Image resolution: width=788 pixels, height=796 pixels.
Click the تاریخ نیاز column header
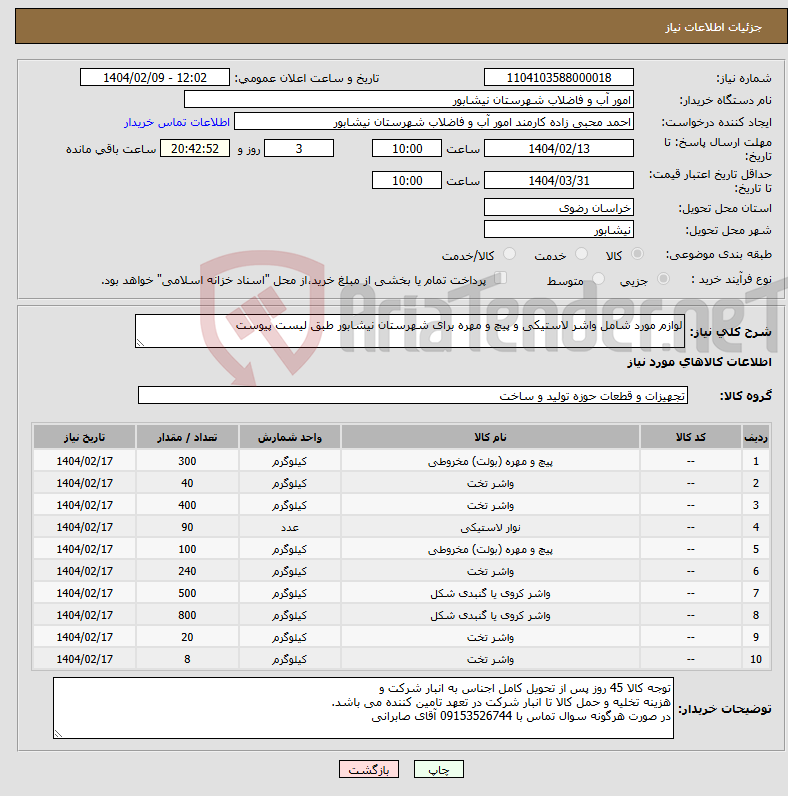(x=84, y=437)
